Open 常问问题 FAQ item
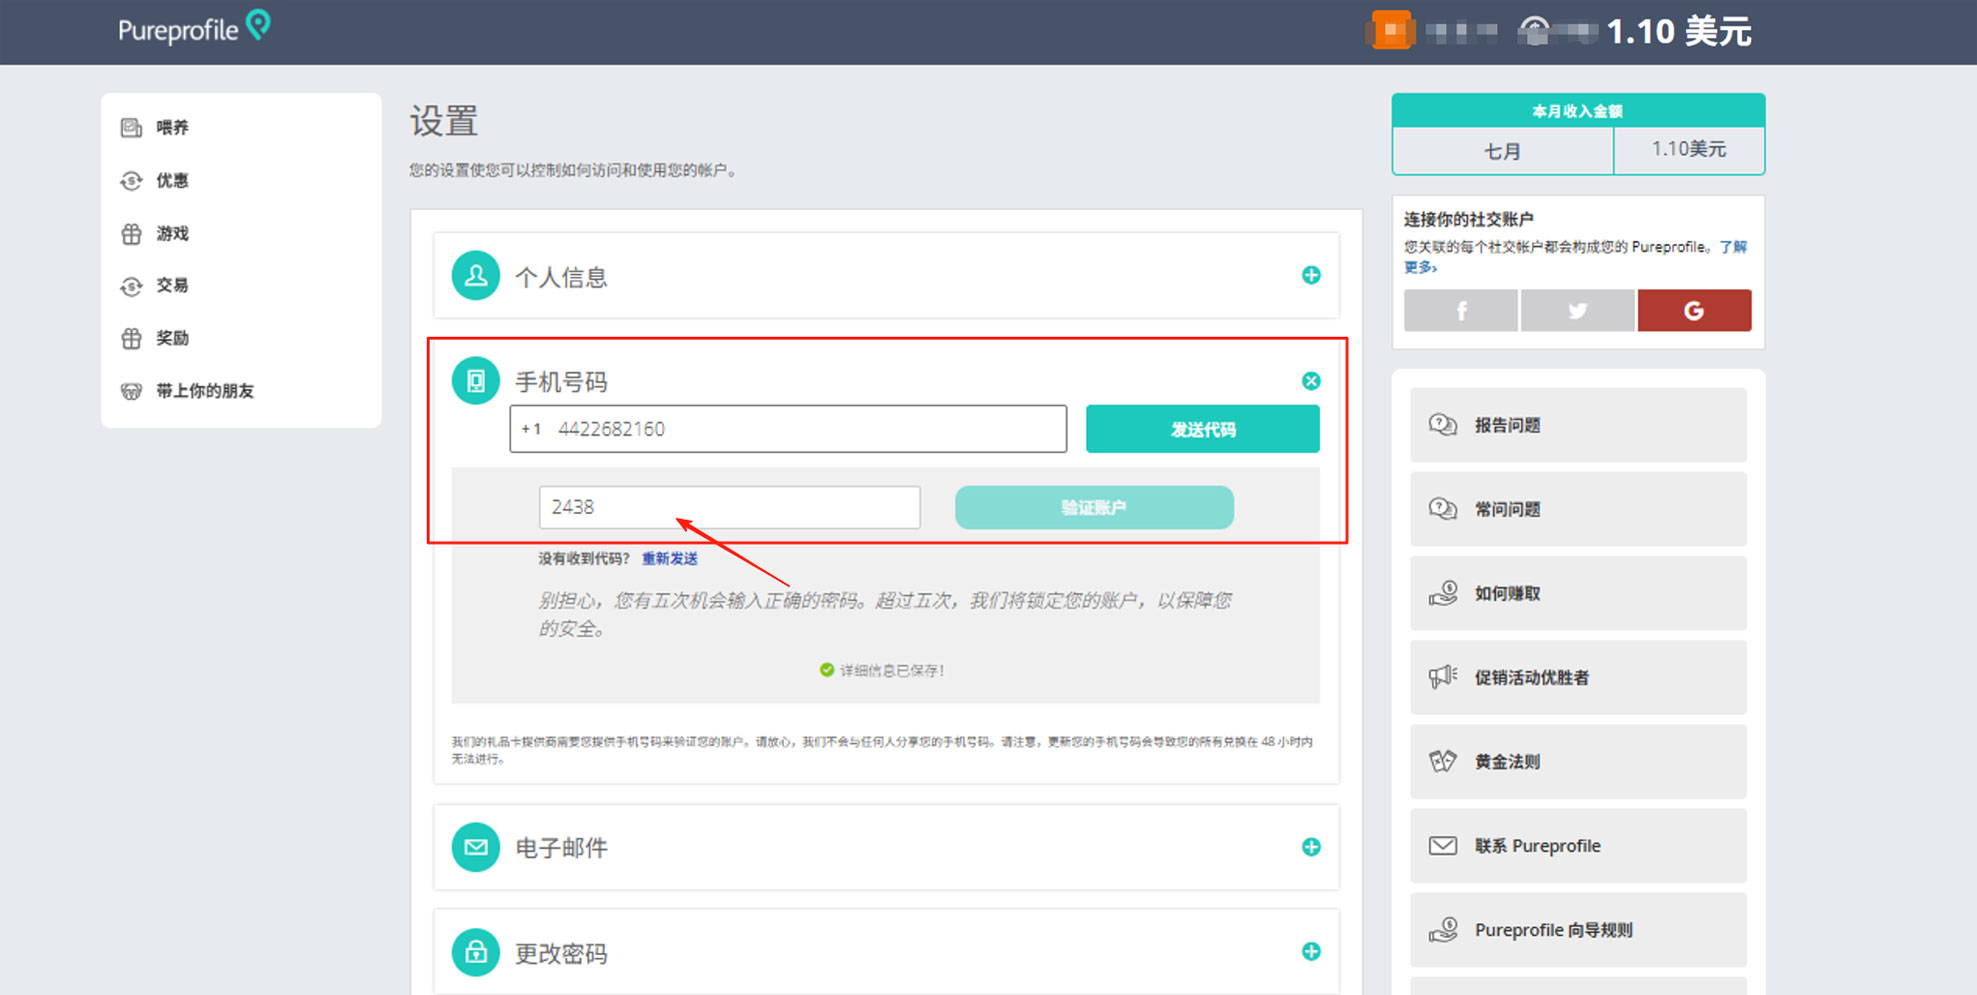 click(1578, 509)
